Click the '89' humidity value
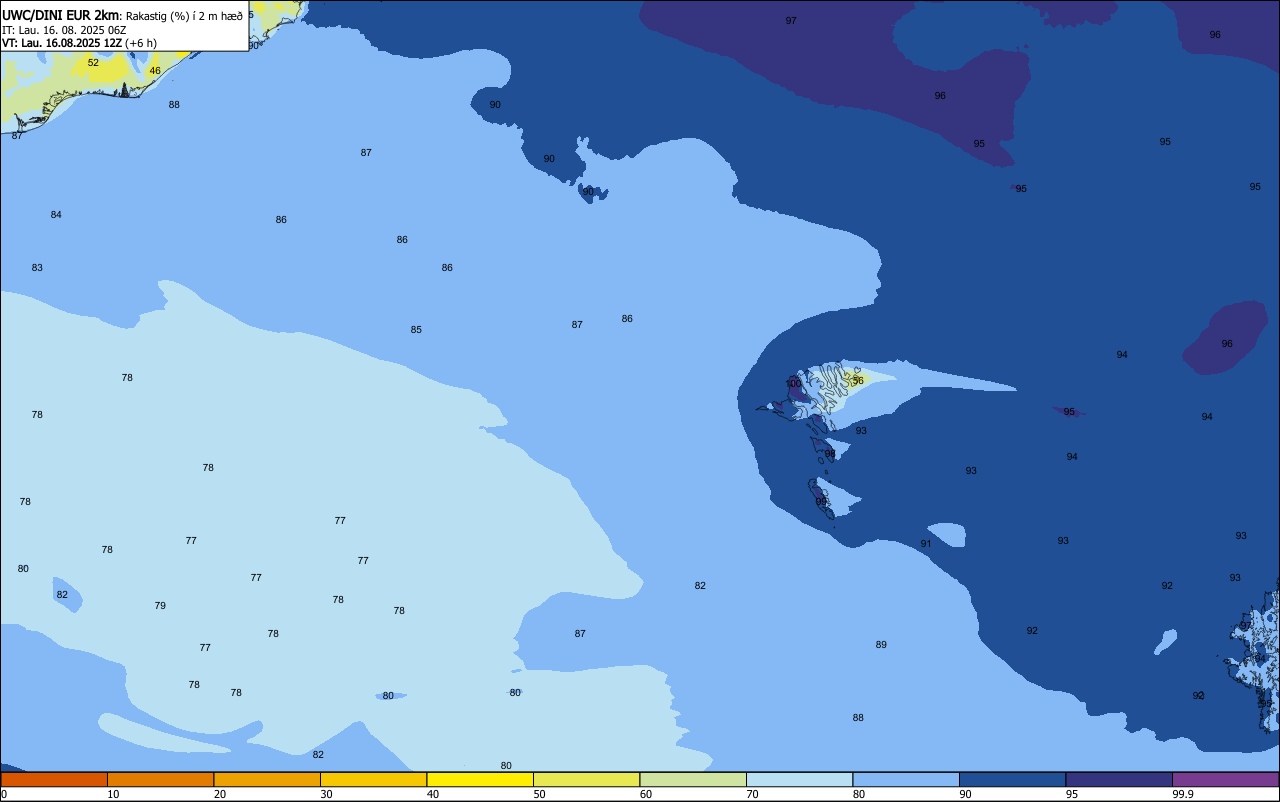 tap(881, 645)
